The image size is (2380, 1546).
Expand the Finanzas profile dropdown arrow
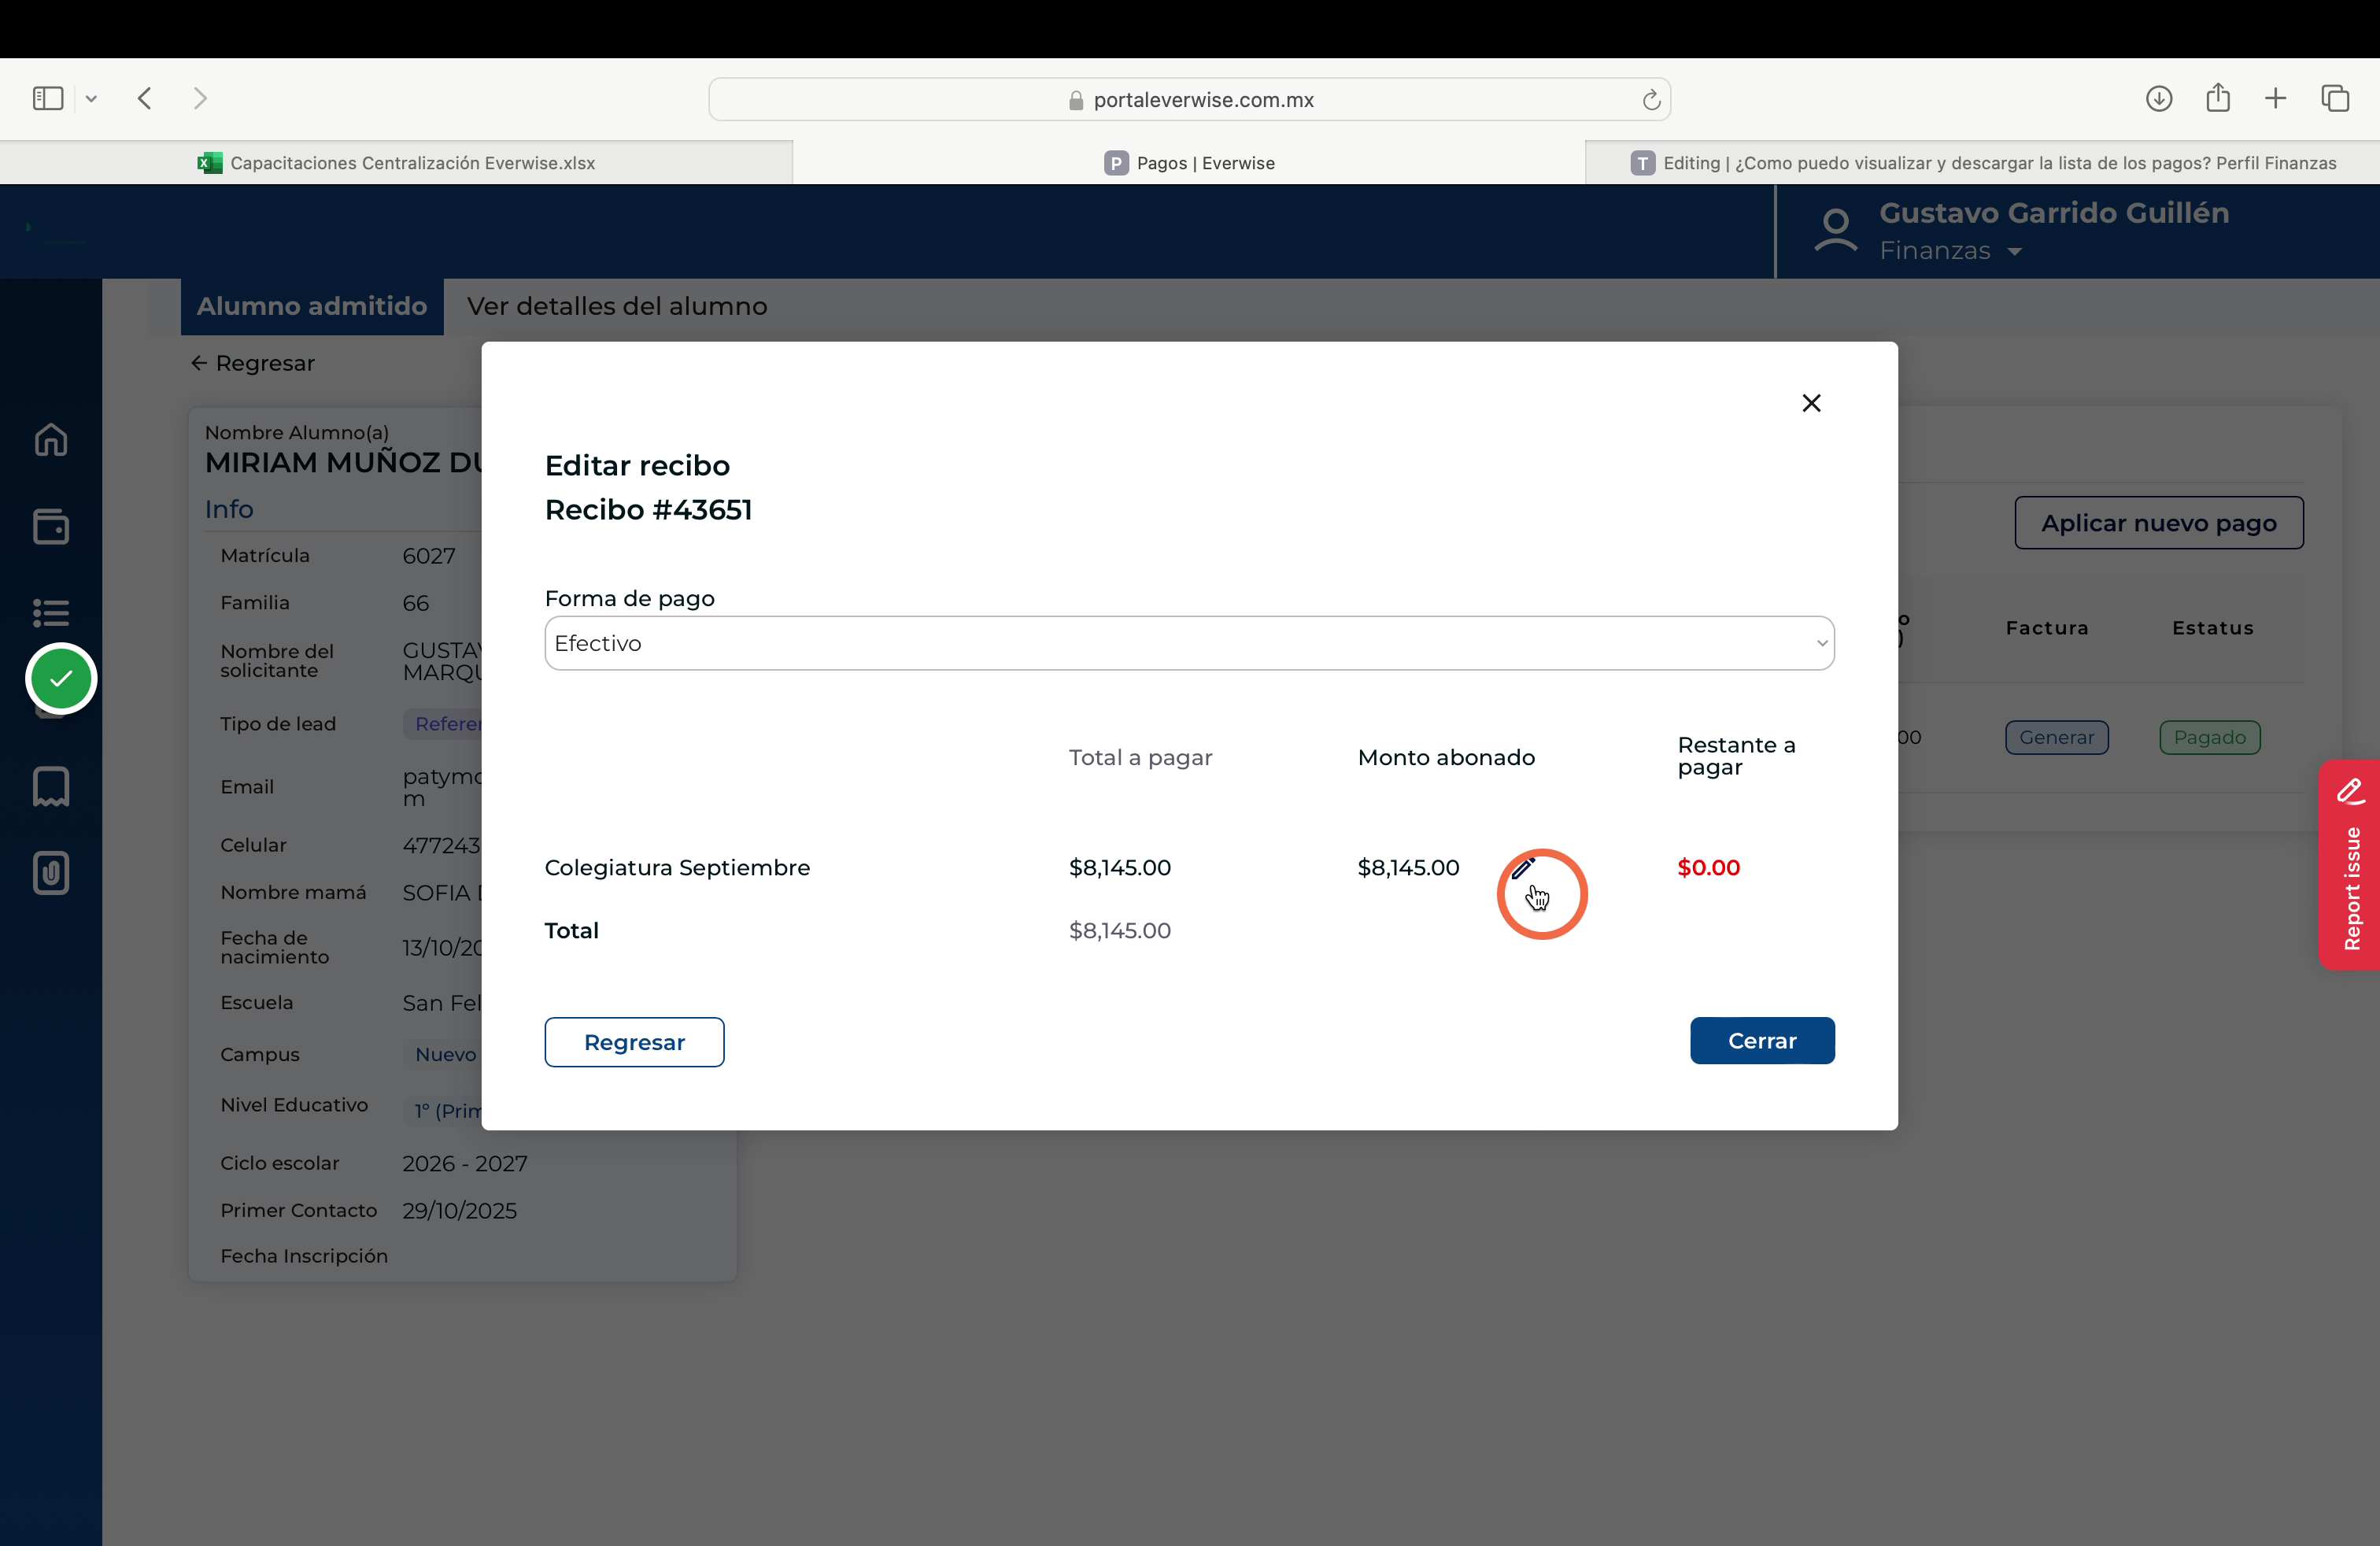click(x=2014, y=252)
